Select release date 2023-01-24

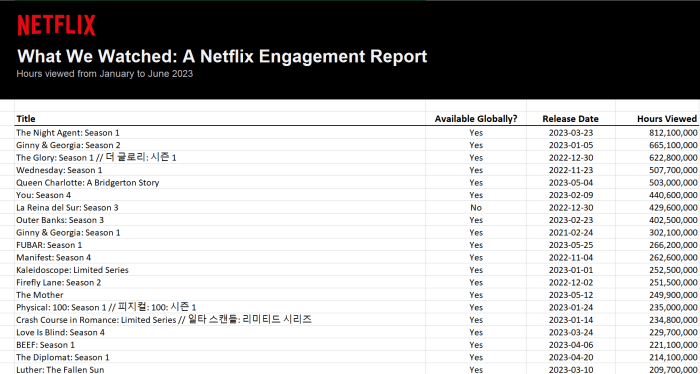point(571,308)
